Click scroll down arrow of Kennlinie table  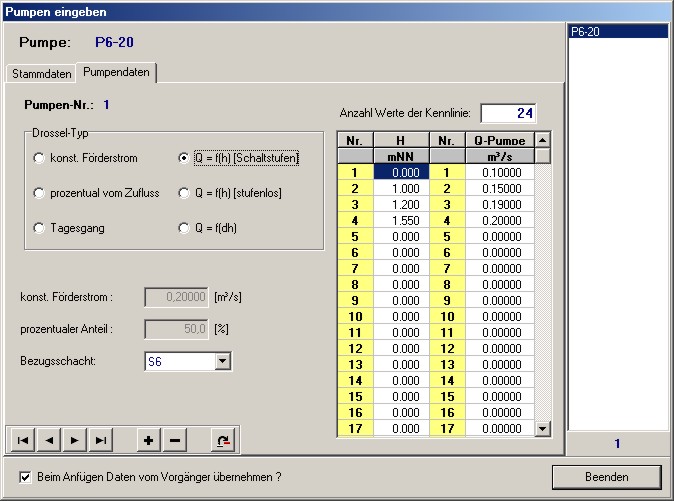(543, 428)
